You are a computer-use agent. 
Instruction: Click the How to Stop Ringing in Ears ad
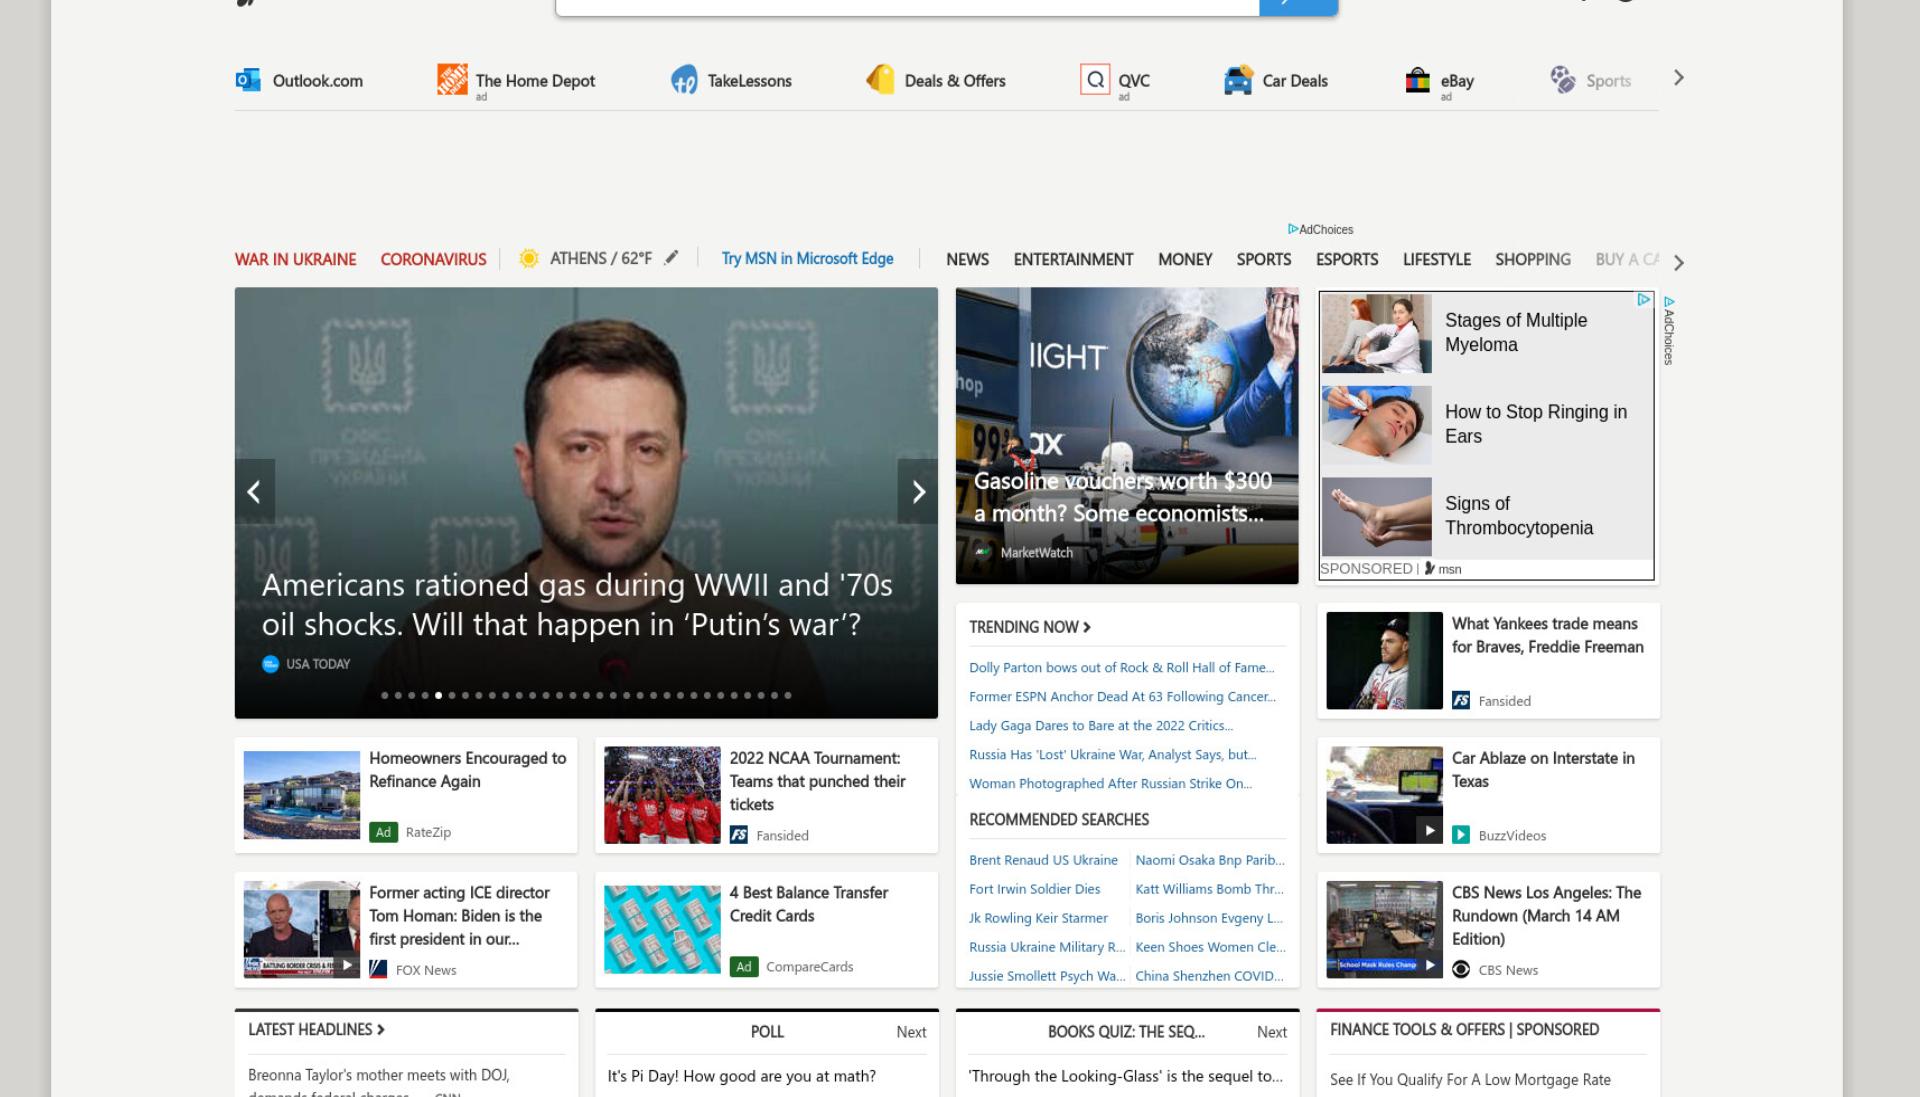(x=1487, y=424)
